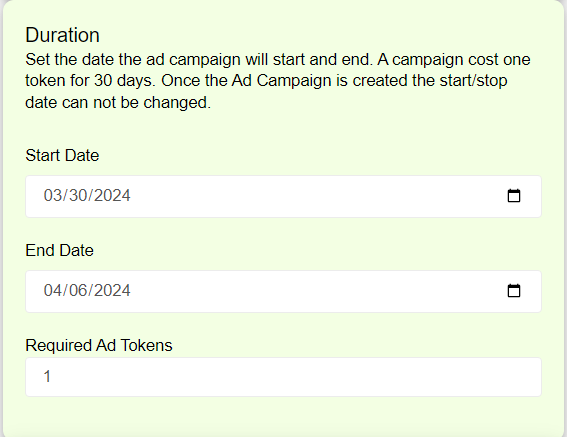
Task: Click blank space inside End Date field
Action: point(318,291)
